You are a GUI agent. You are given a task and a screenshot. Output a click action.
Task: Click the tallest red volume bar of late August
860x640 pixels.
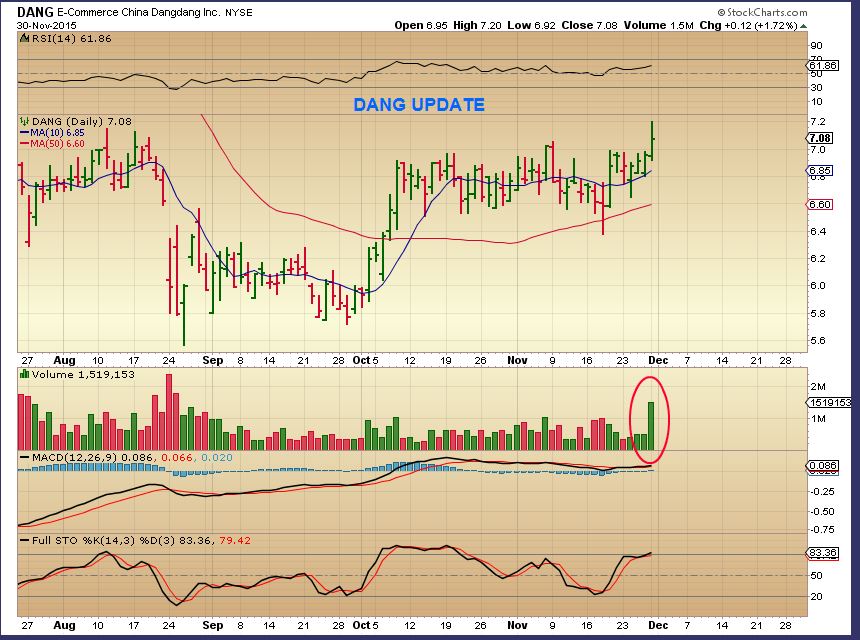click(x=169, y=412)
